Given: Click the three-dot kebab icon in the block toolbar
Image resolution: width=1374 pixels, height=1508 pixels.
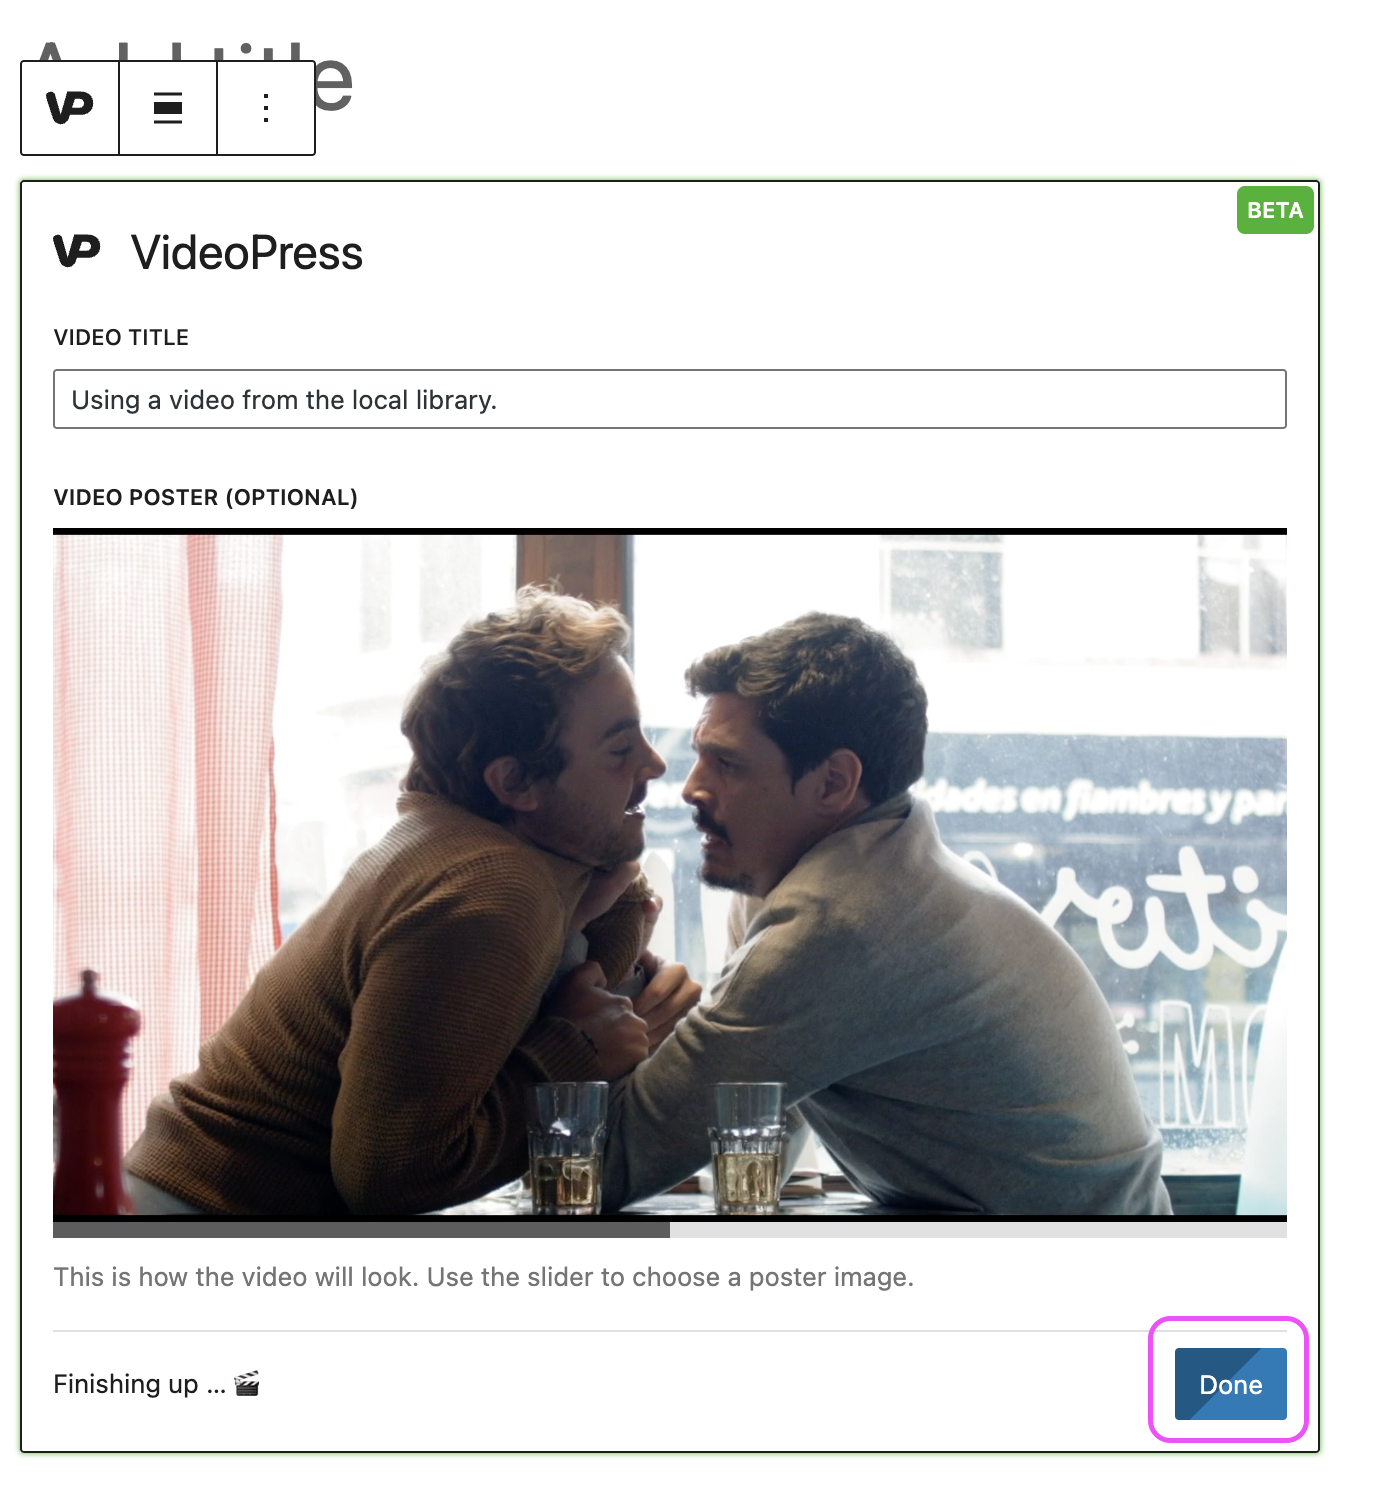Looking at the screenshot, I should coord(264,108).
